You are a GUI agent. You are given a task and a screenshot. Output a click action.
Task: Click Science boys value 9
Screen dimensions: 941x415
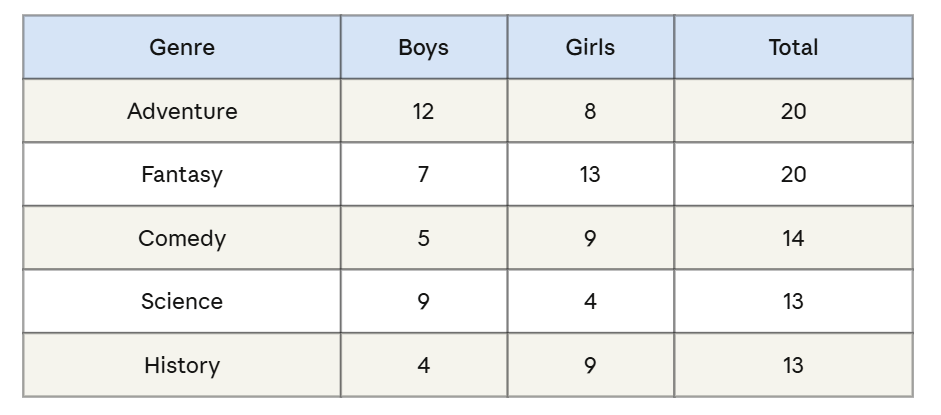pyautogui.click(x=424, y=301)
